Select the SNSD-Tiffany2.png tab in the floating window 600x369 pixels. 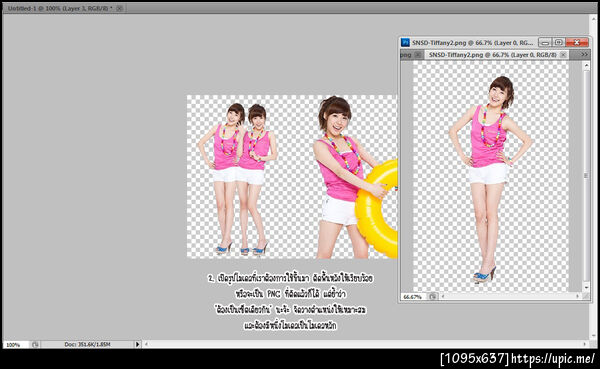[x=492, y=55]
